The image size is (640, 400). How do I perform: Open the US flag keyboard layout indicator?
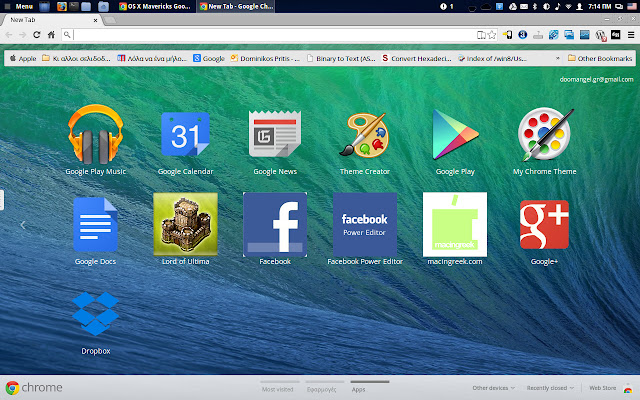632,6
